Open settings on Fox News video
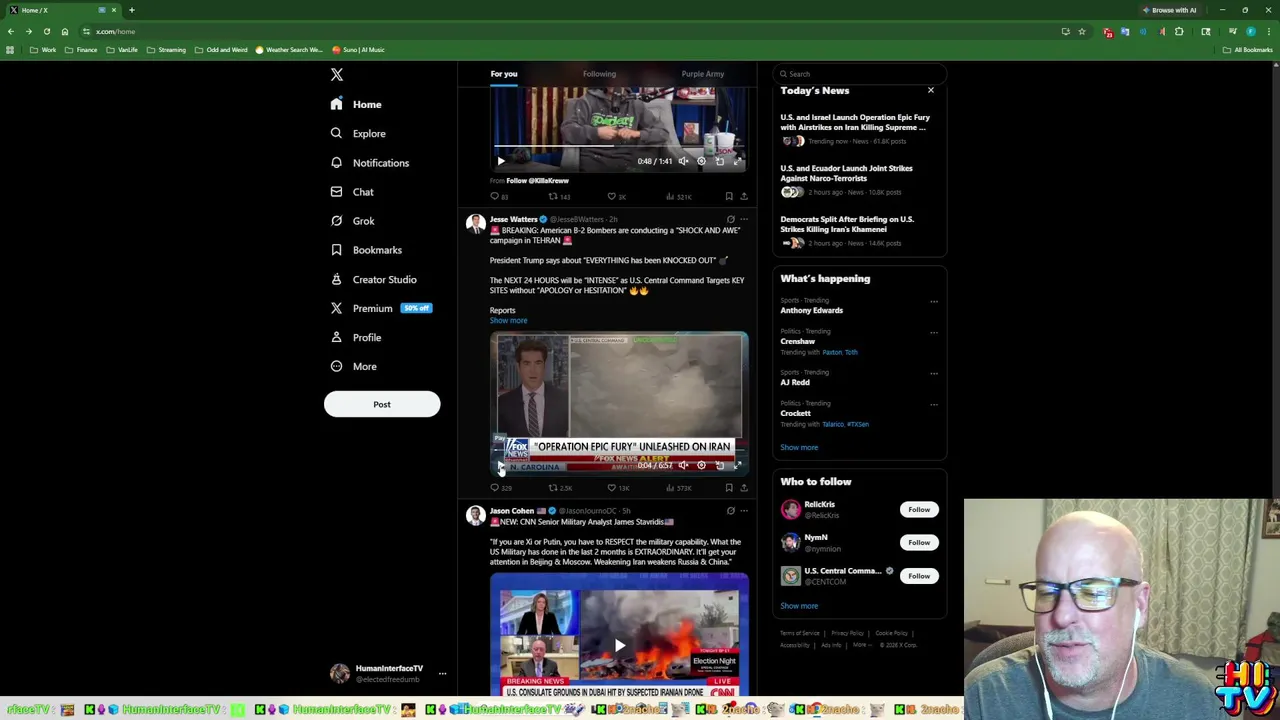 (x=701, y=465)
